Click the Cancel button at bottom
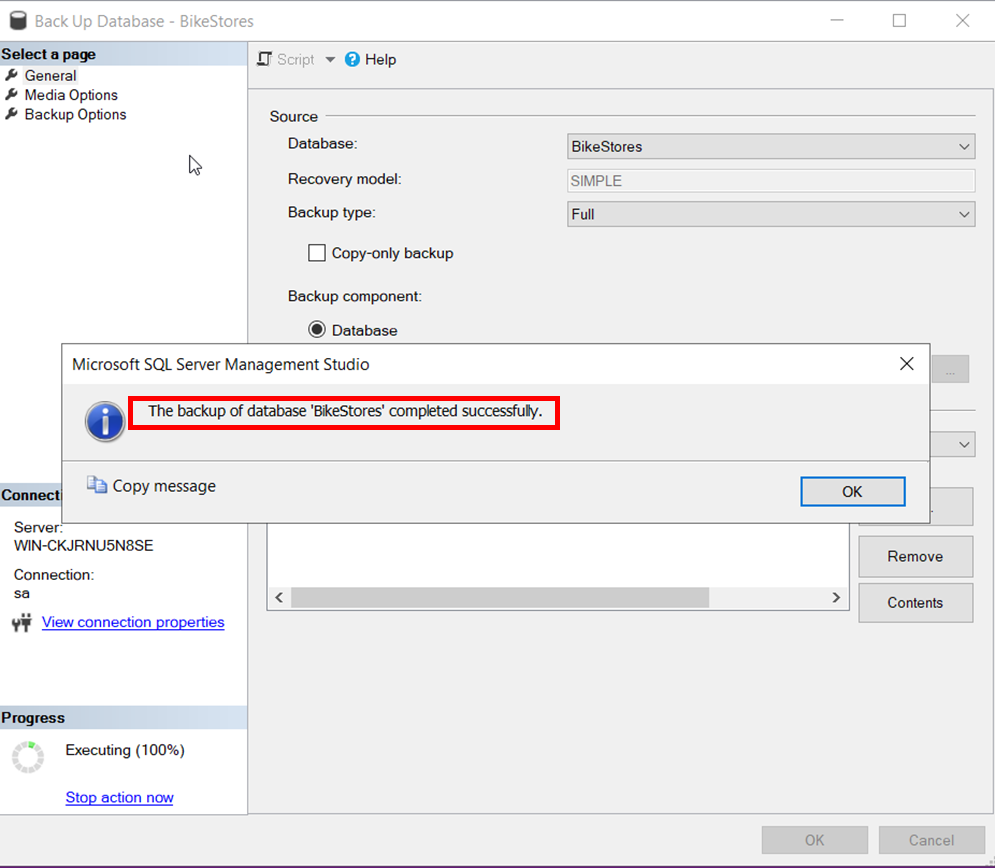Viewport: 995px width, 868px height. pyautogui.click(x=931, y=840)
